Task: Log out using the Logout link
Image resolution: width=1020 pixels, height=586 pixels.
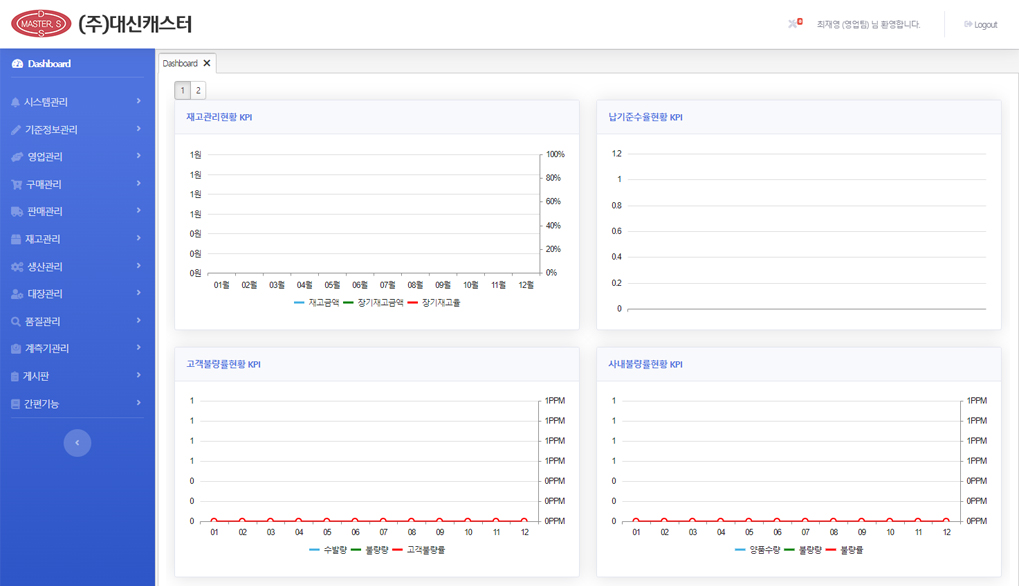Action: click(984, 25)
